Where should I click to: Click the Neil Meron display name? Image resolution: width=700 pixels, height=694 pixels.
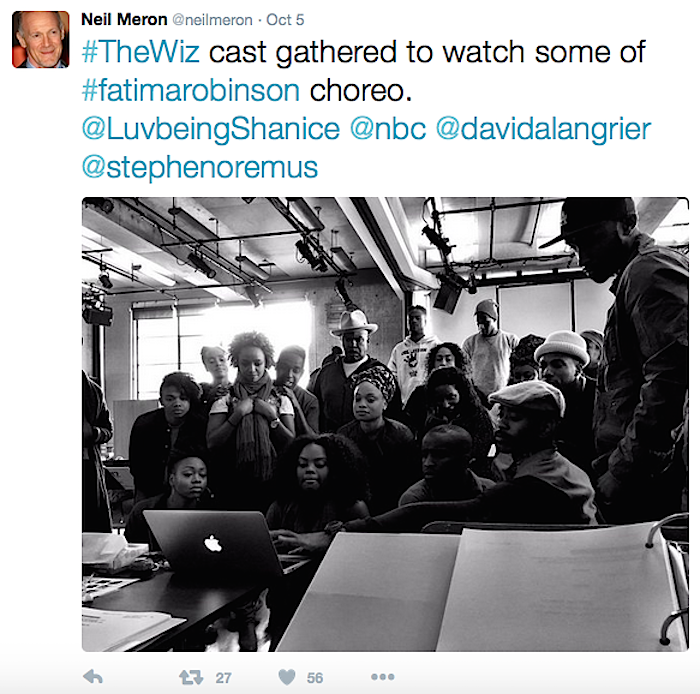[x=124, y=20]
